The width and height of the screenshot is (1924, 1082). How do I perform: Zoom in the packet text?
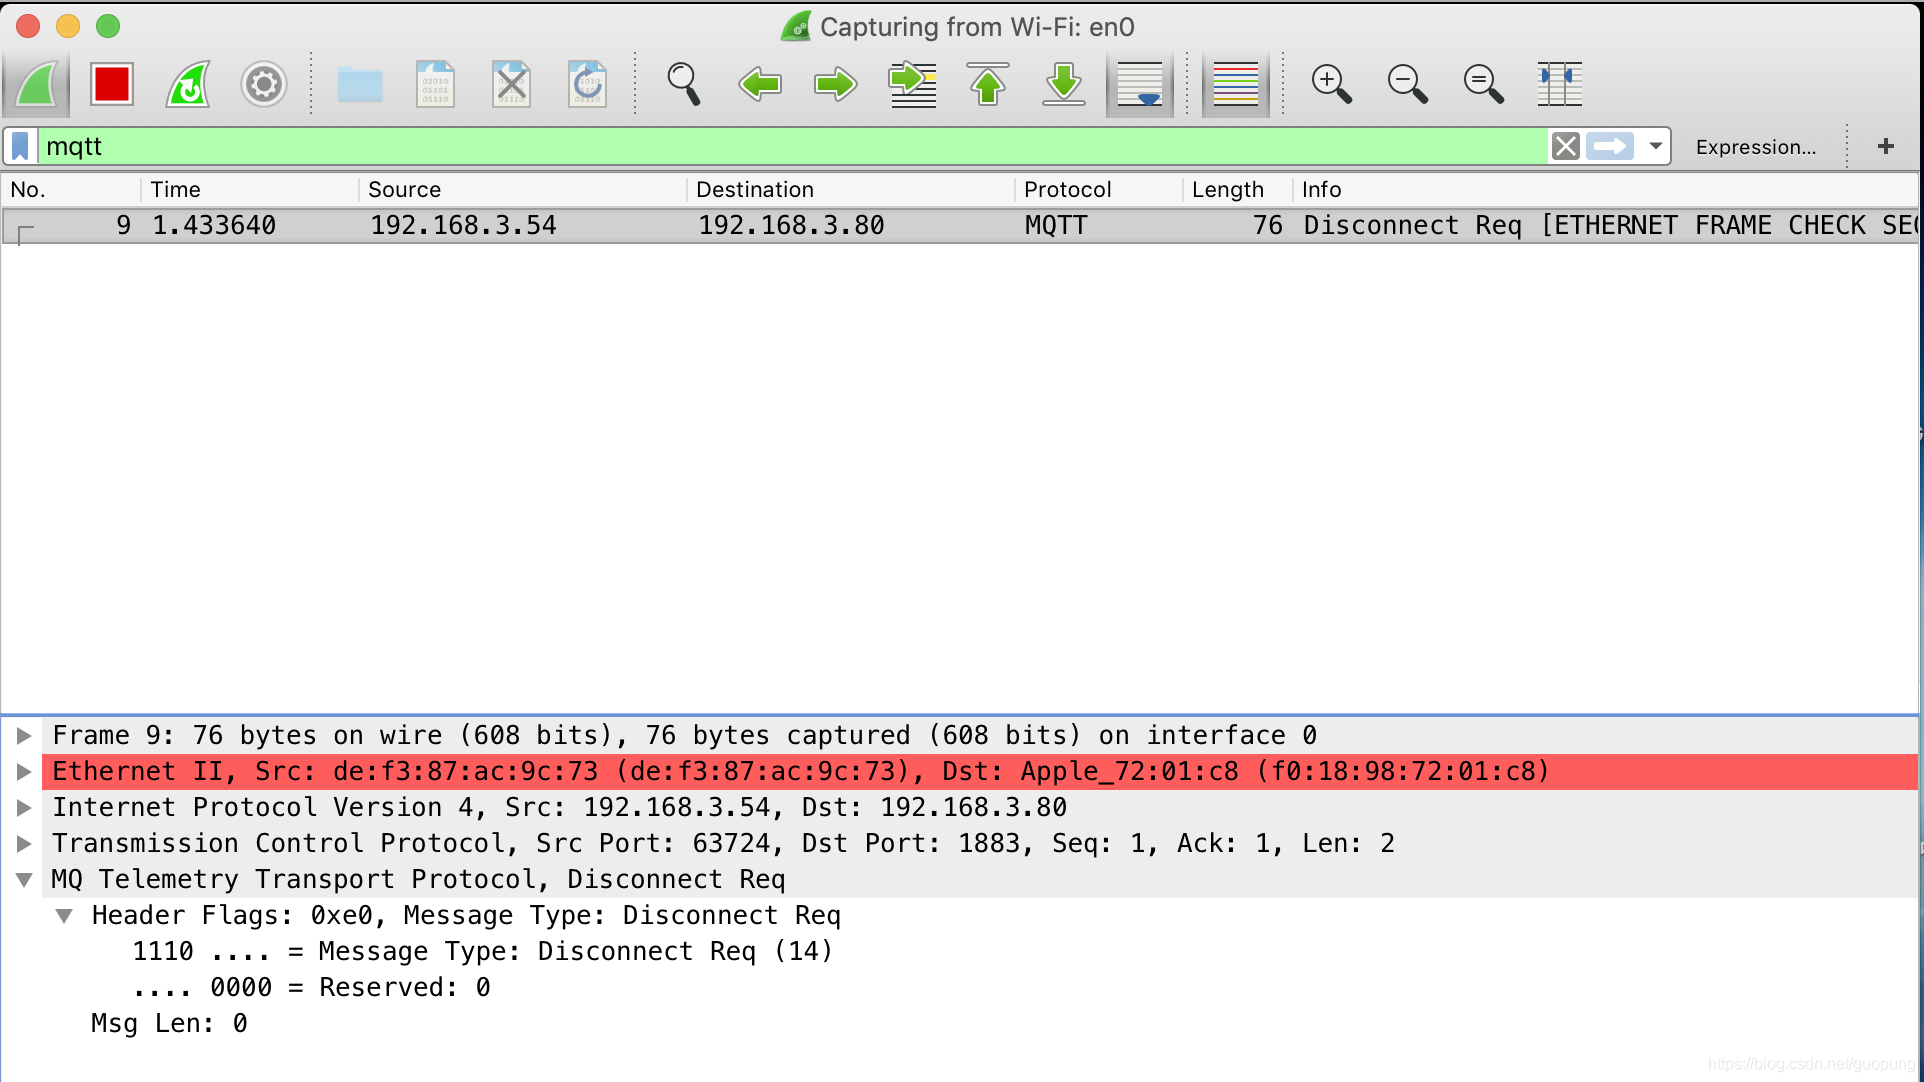tap(1331, 85)
